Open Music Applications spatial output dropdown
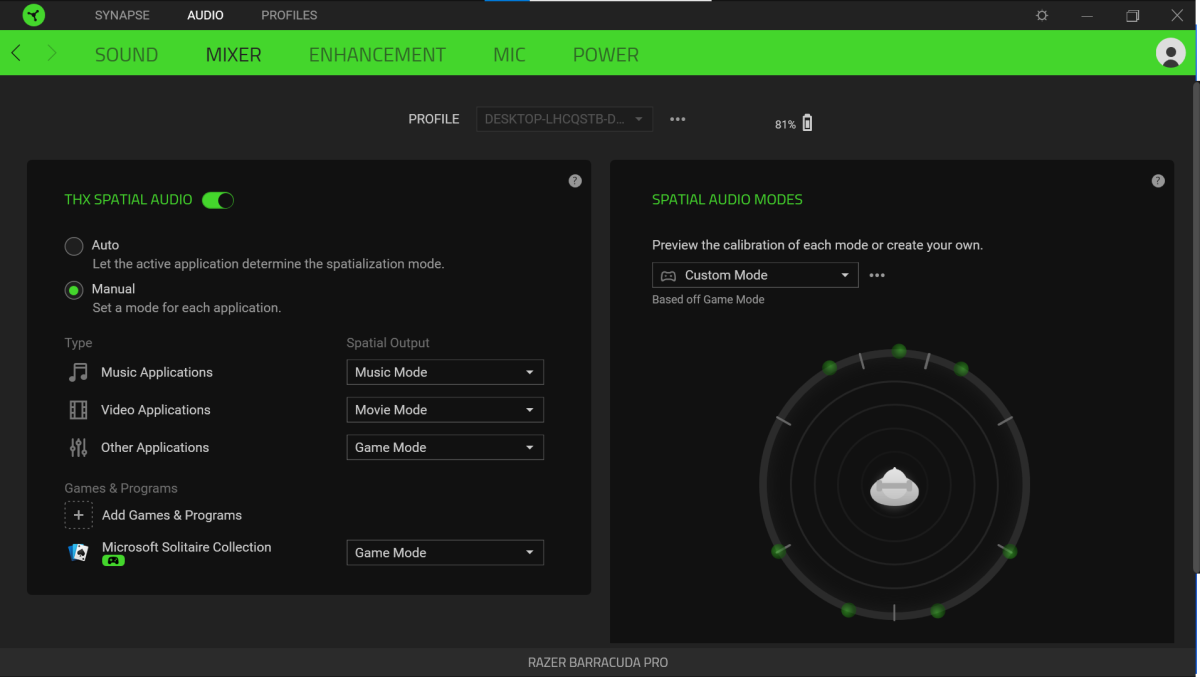Image resolution: width=1200 pixels, height=677 pixels. [x=445, y=372]
